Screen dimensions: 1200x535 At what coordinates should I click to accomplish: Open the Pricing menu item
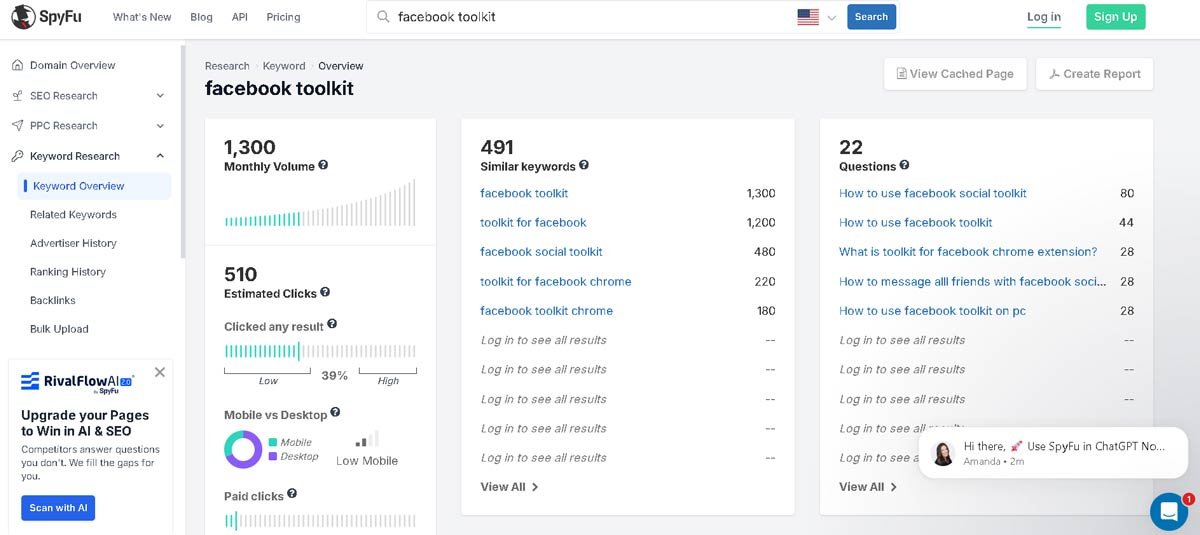(x=283, y=17)
